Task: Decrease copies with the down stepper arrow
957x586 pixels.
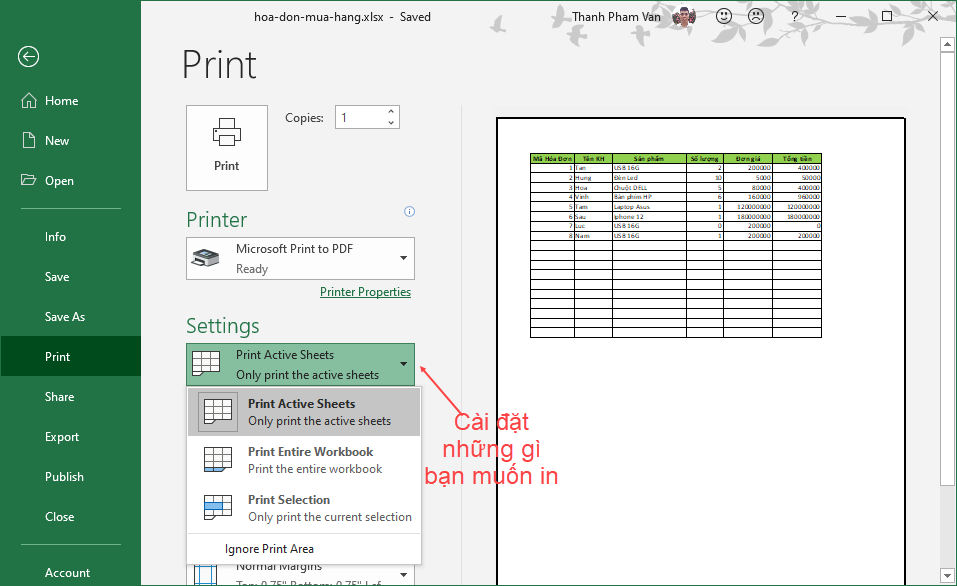Action: (x=391, y=123)
